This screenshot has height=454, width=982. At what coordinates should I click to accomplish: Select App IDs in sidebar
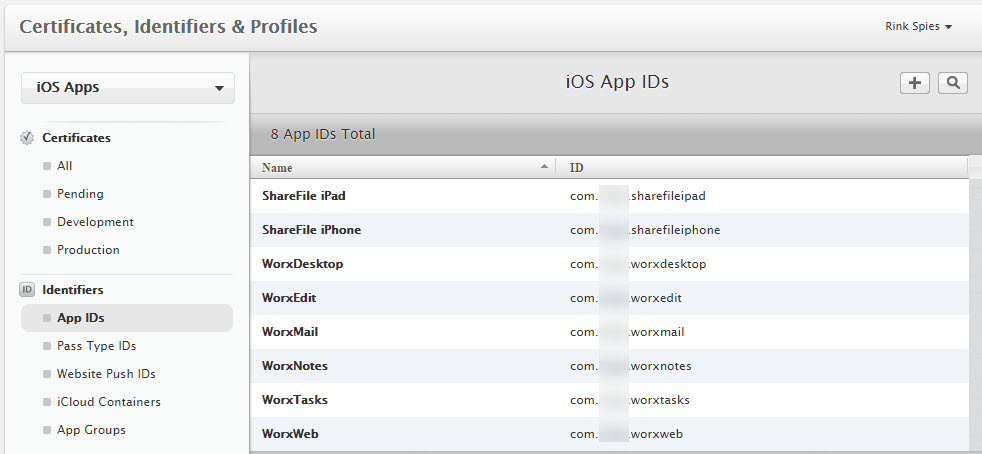[x=127, y=318]
